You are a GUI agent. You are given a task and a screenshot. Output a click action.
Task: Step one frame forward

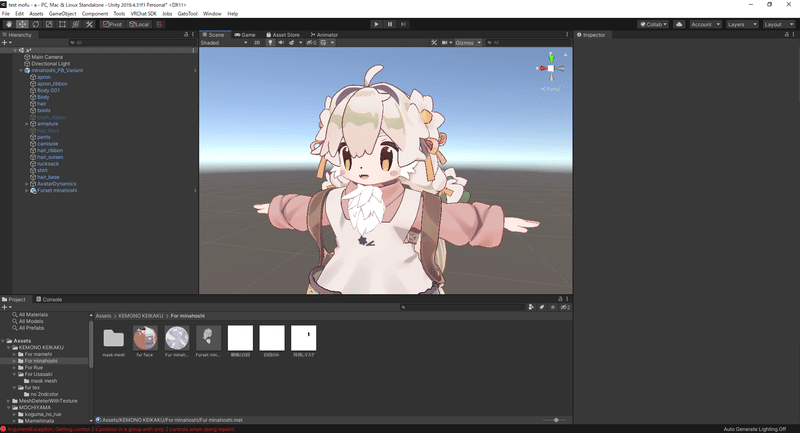point(403,24)
